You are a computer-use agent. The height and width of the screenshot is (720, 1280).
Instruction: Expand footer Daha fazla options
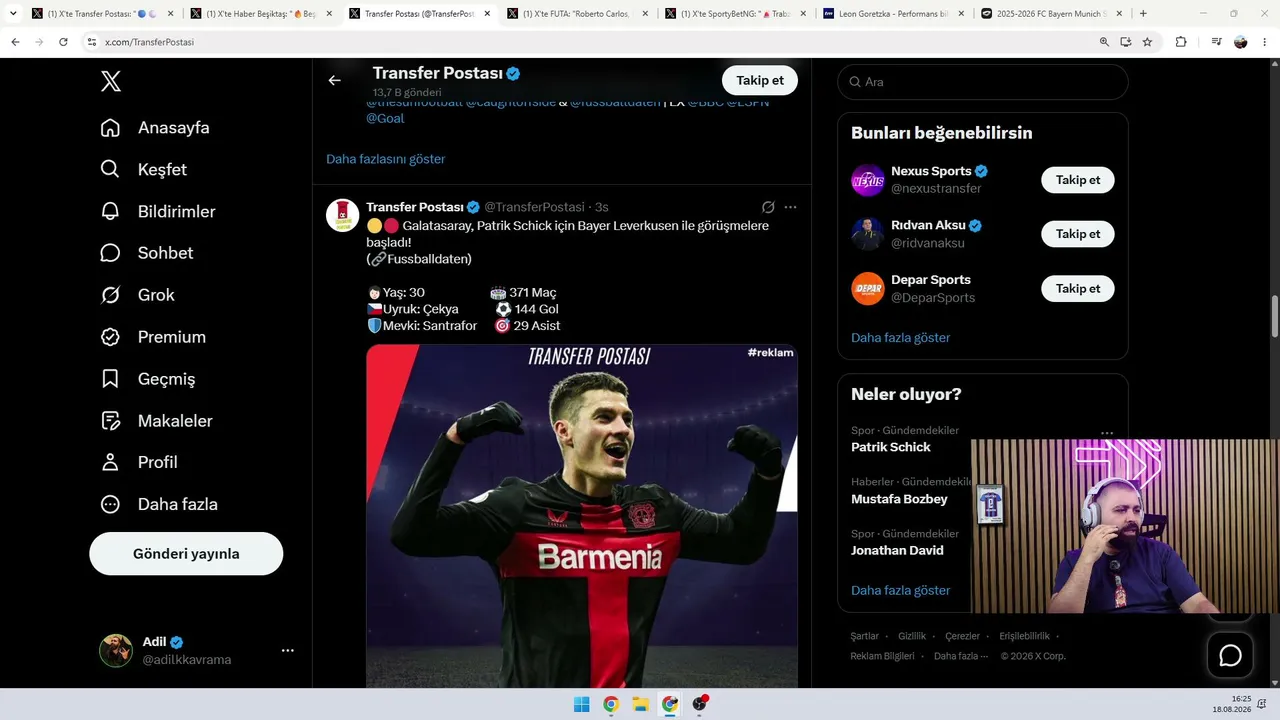(961, 656)
